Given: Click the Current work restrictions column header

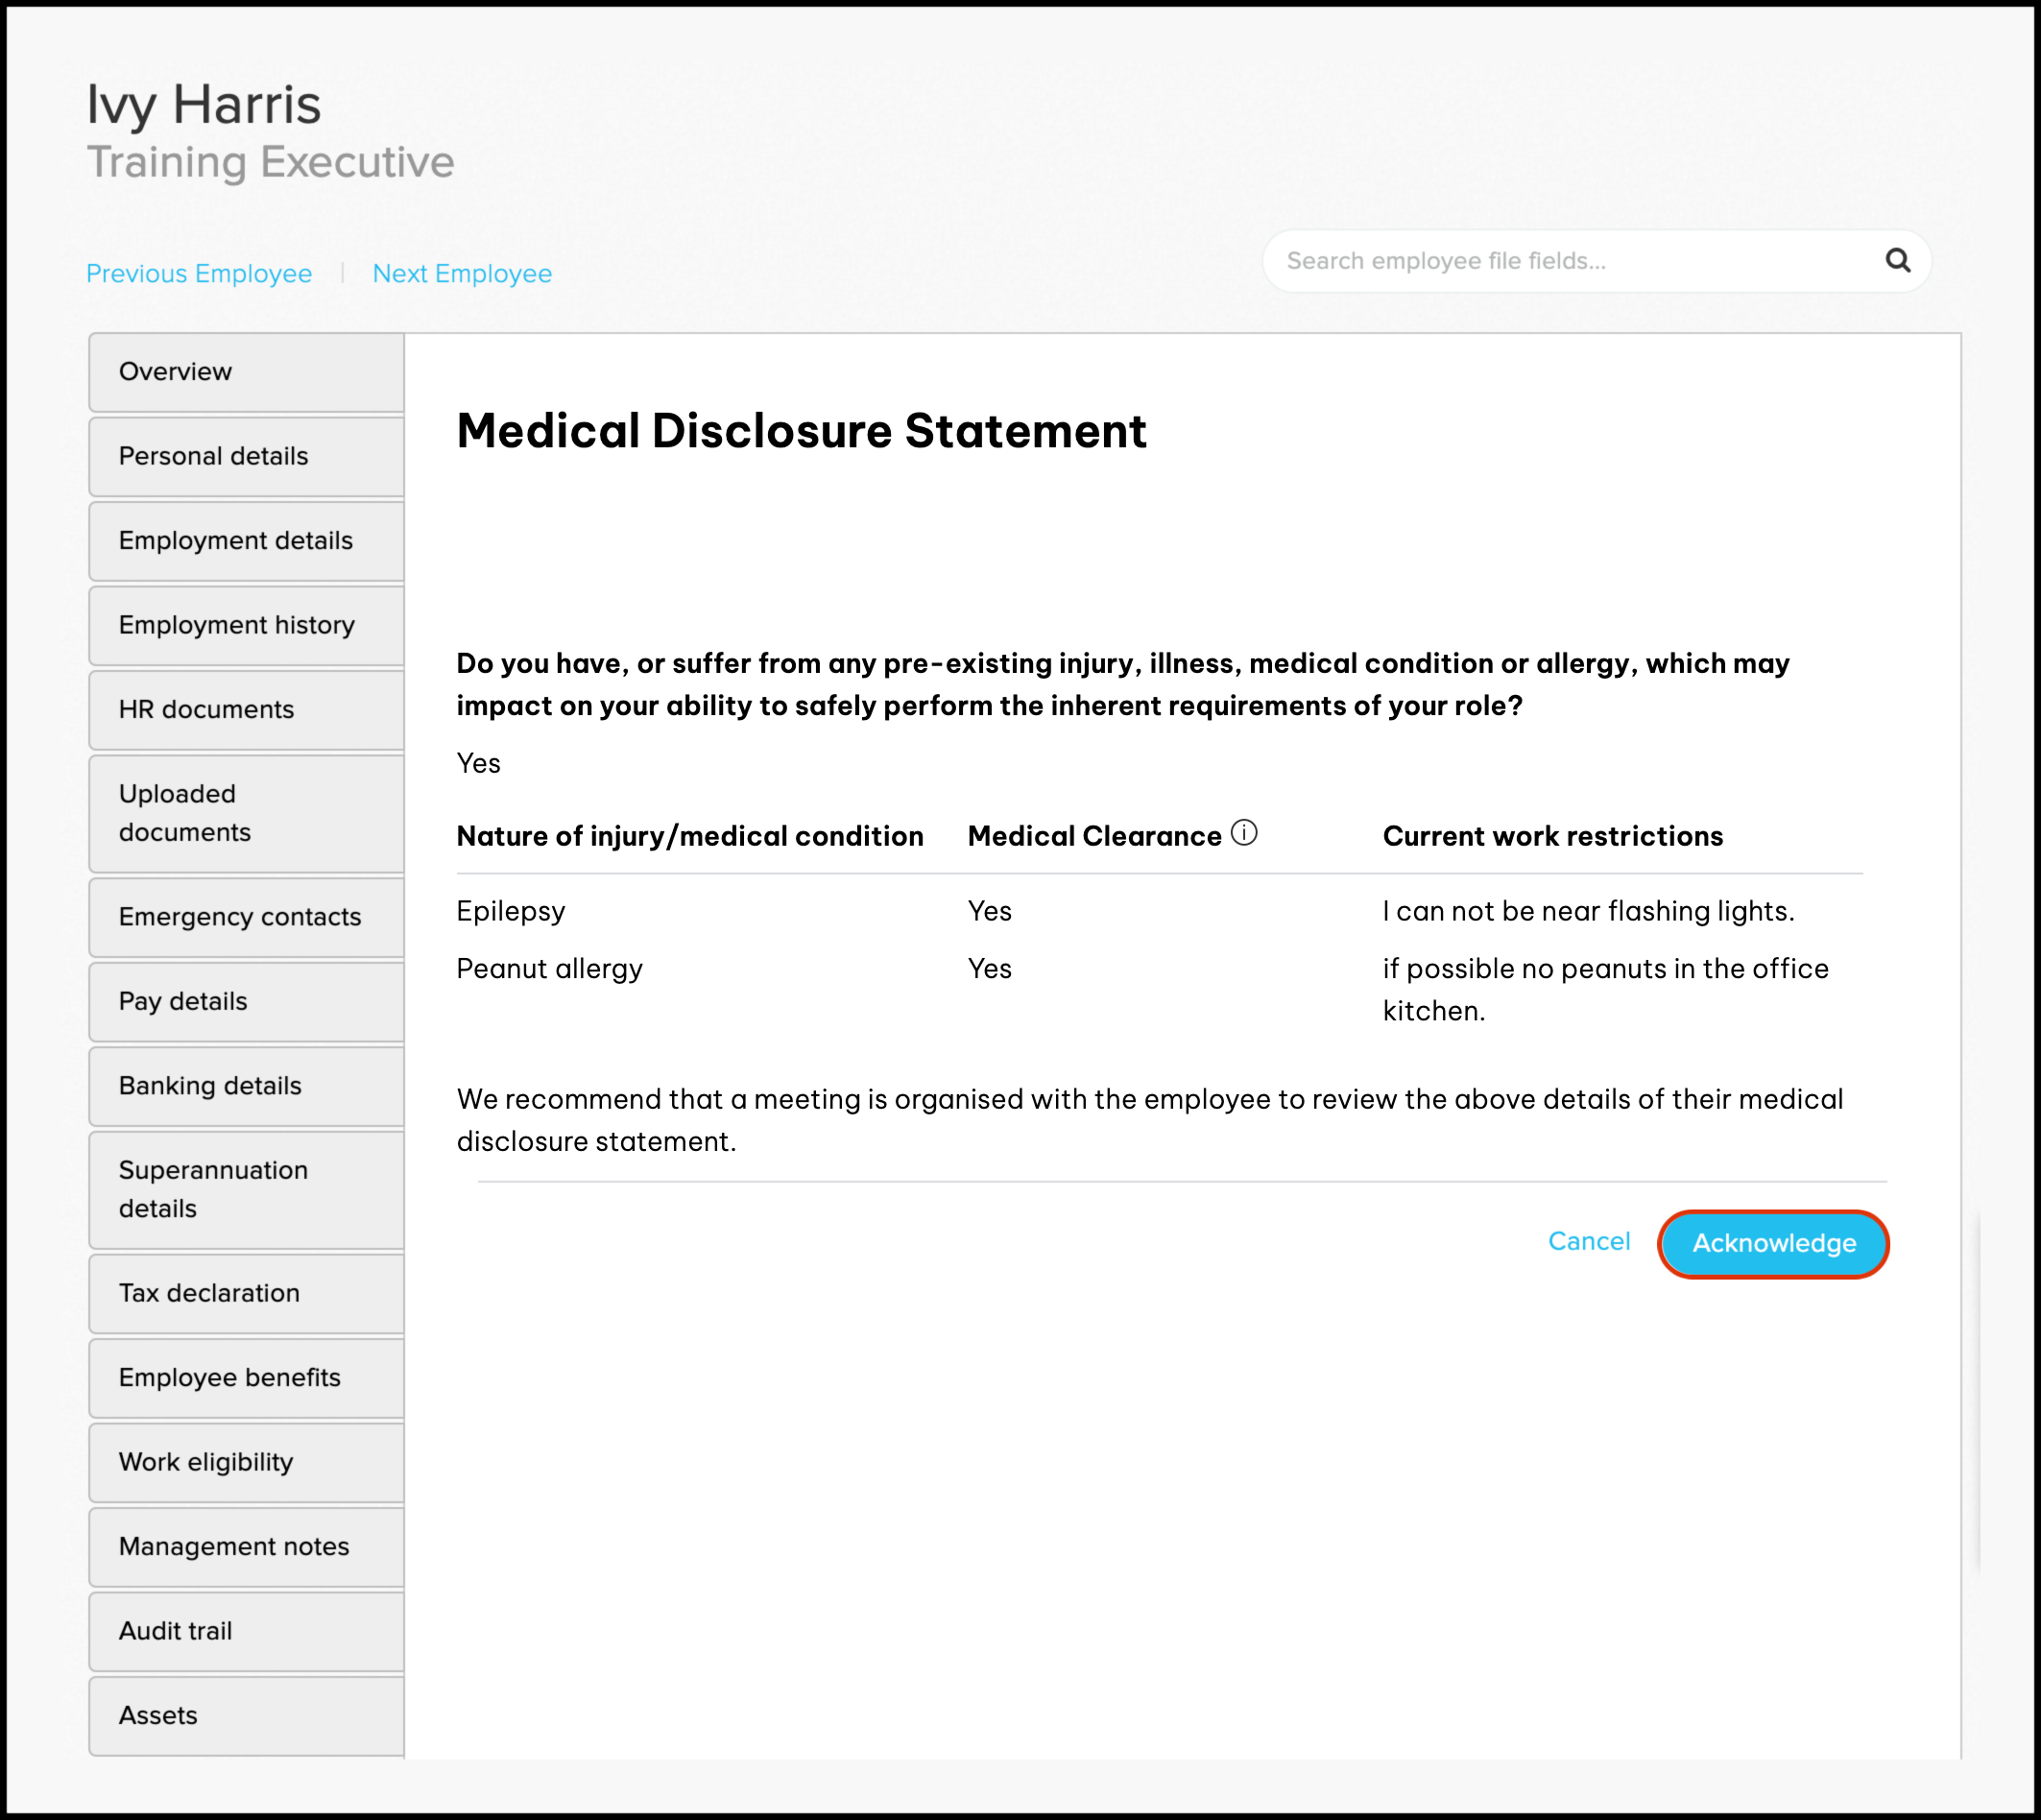Looking at the screenshot, I should (x=1553, y=836).
